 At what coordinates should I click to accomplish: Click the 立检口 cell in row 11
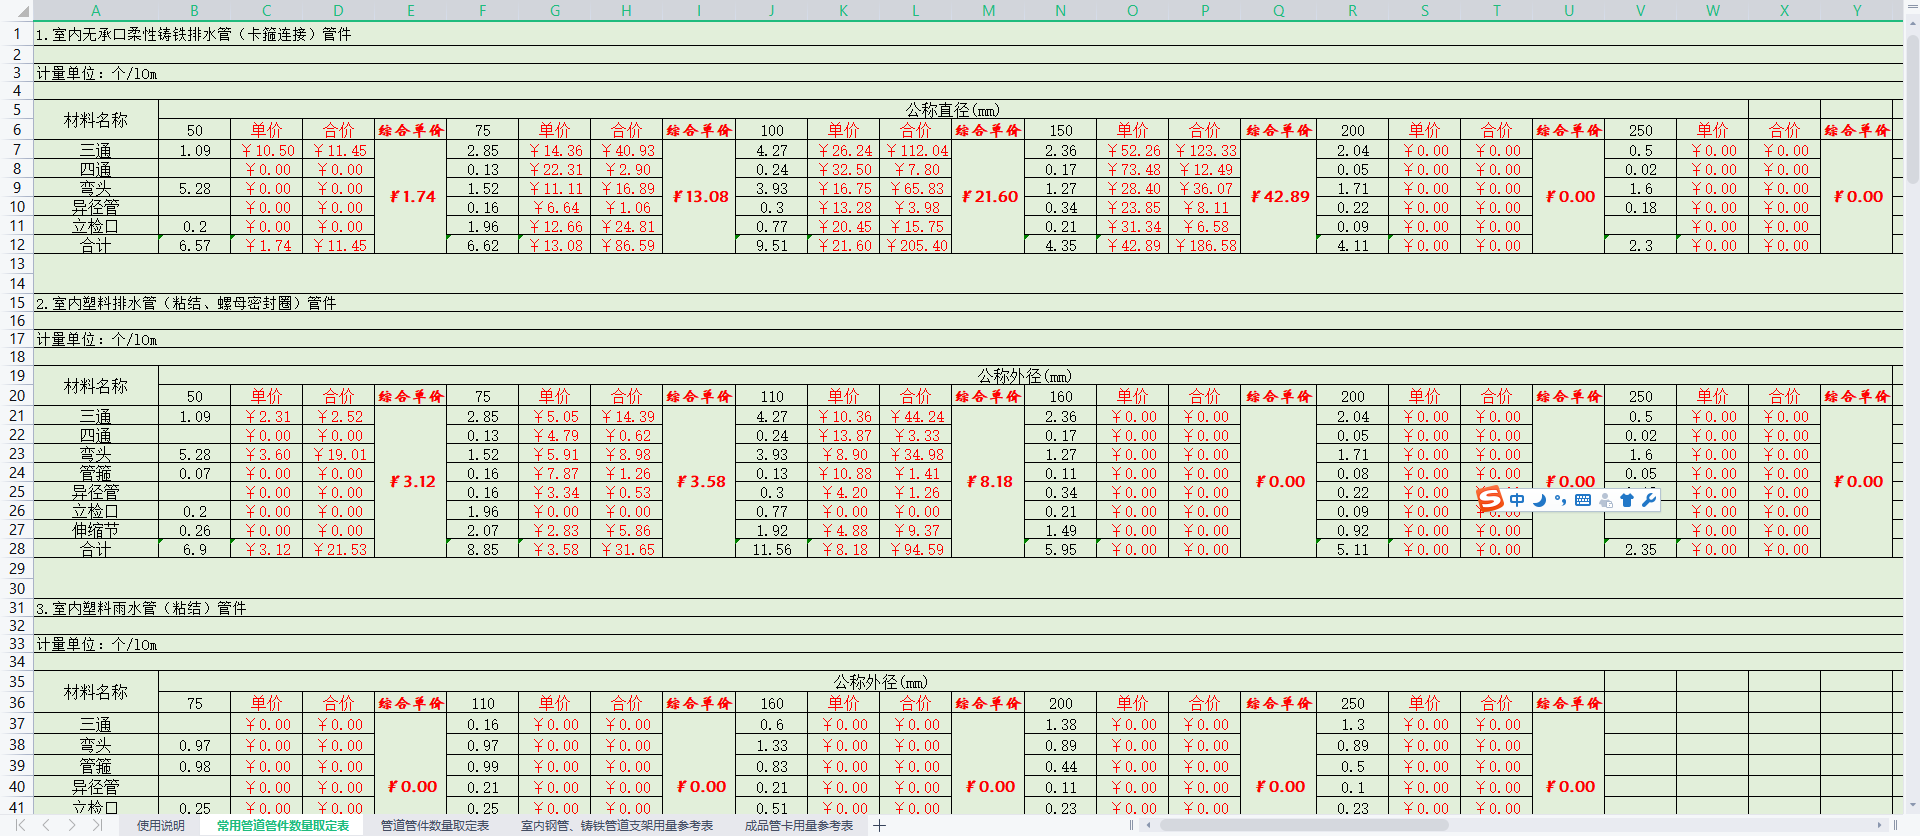(x=96, y=226)
